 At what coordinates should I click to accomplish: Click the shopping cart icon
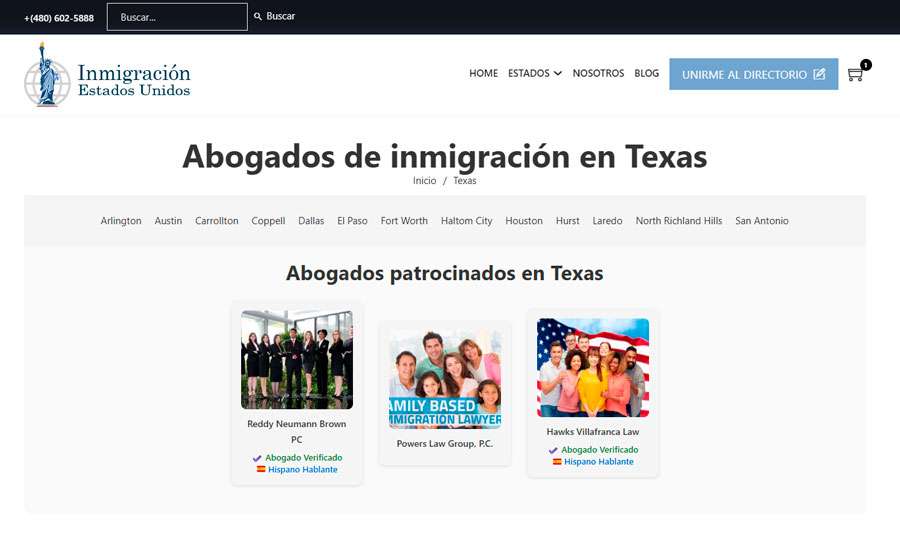click(x=855, y=74)
